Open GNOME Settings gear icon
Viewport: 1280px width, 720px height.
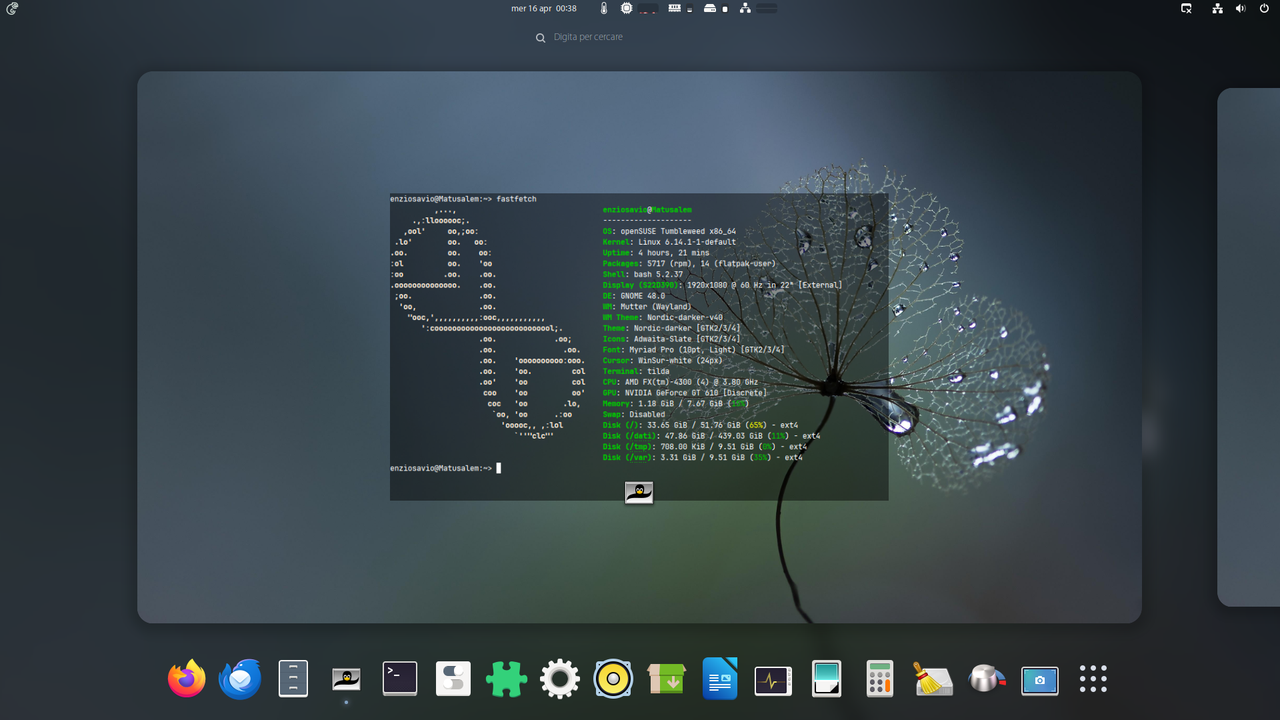(x=559, y=678)
